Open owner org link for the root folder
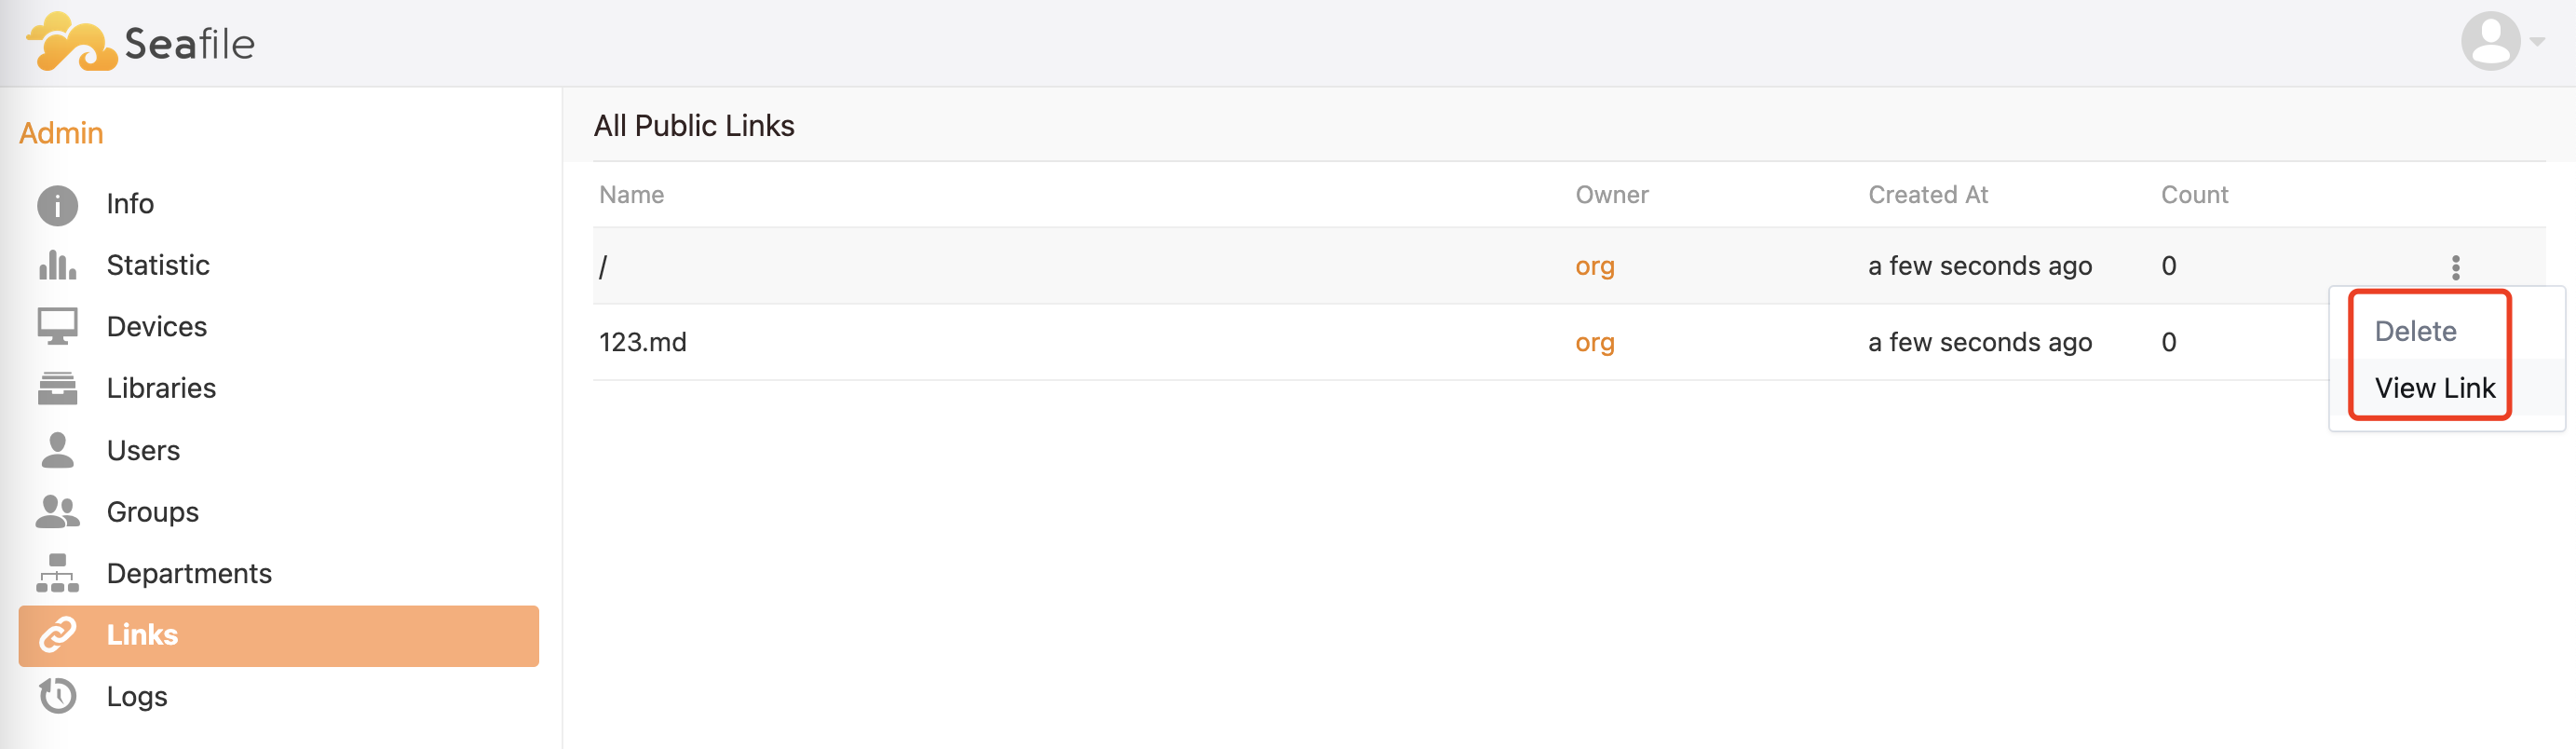 point(1594,267)
